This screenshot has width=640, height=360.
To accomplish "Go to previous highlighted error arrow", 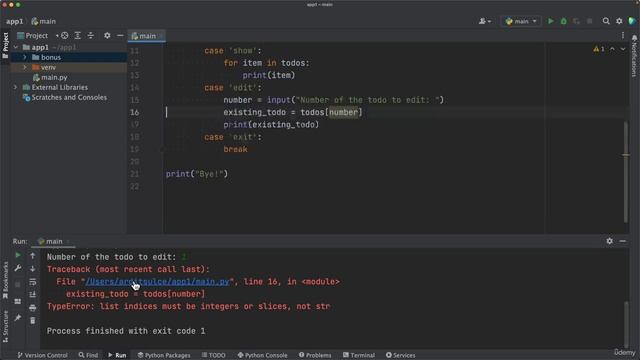I will click(612, 49).
